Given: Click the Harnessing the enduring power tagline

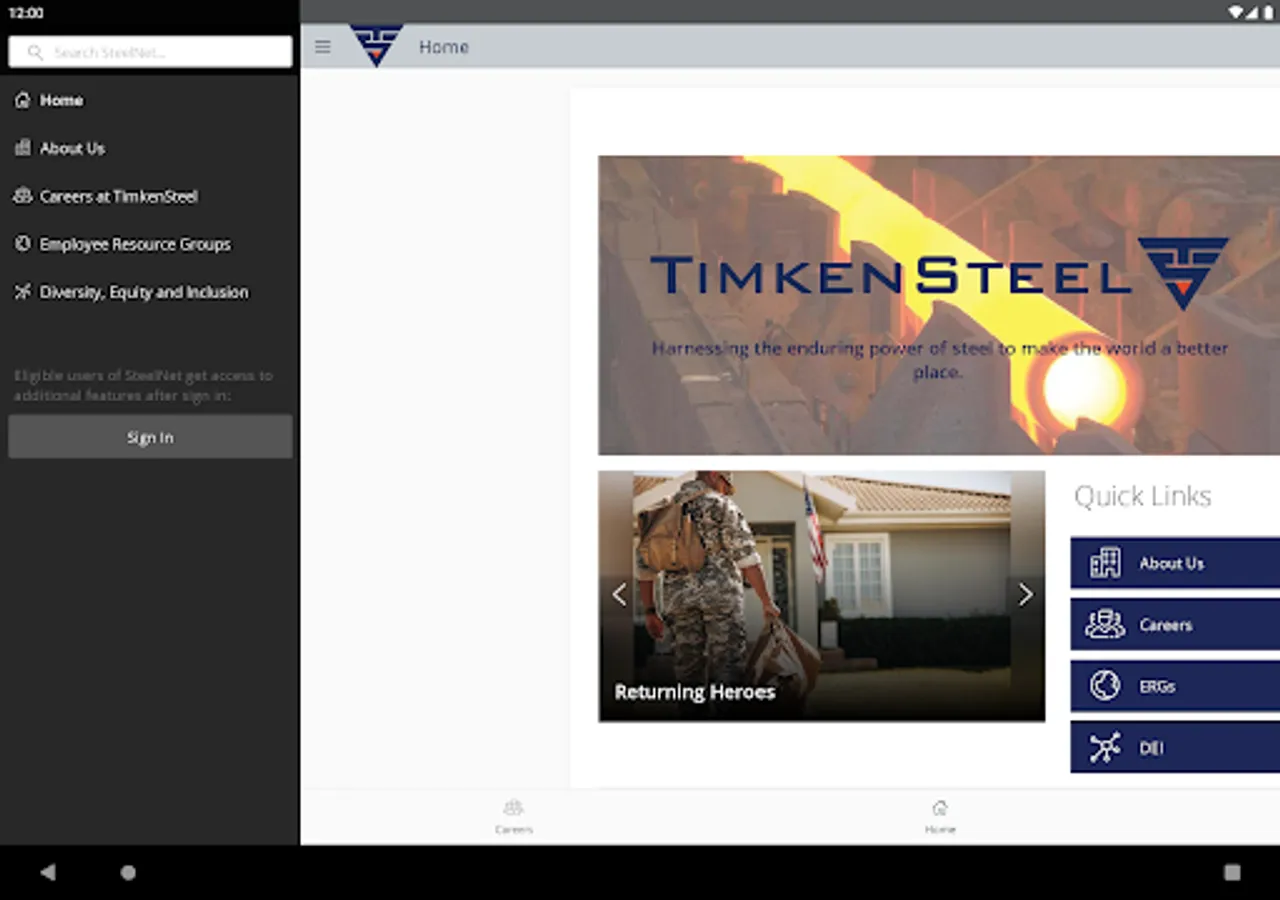Looking at the screenshot, I should pos(940,360).
